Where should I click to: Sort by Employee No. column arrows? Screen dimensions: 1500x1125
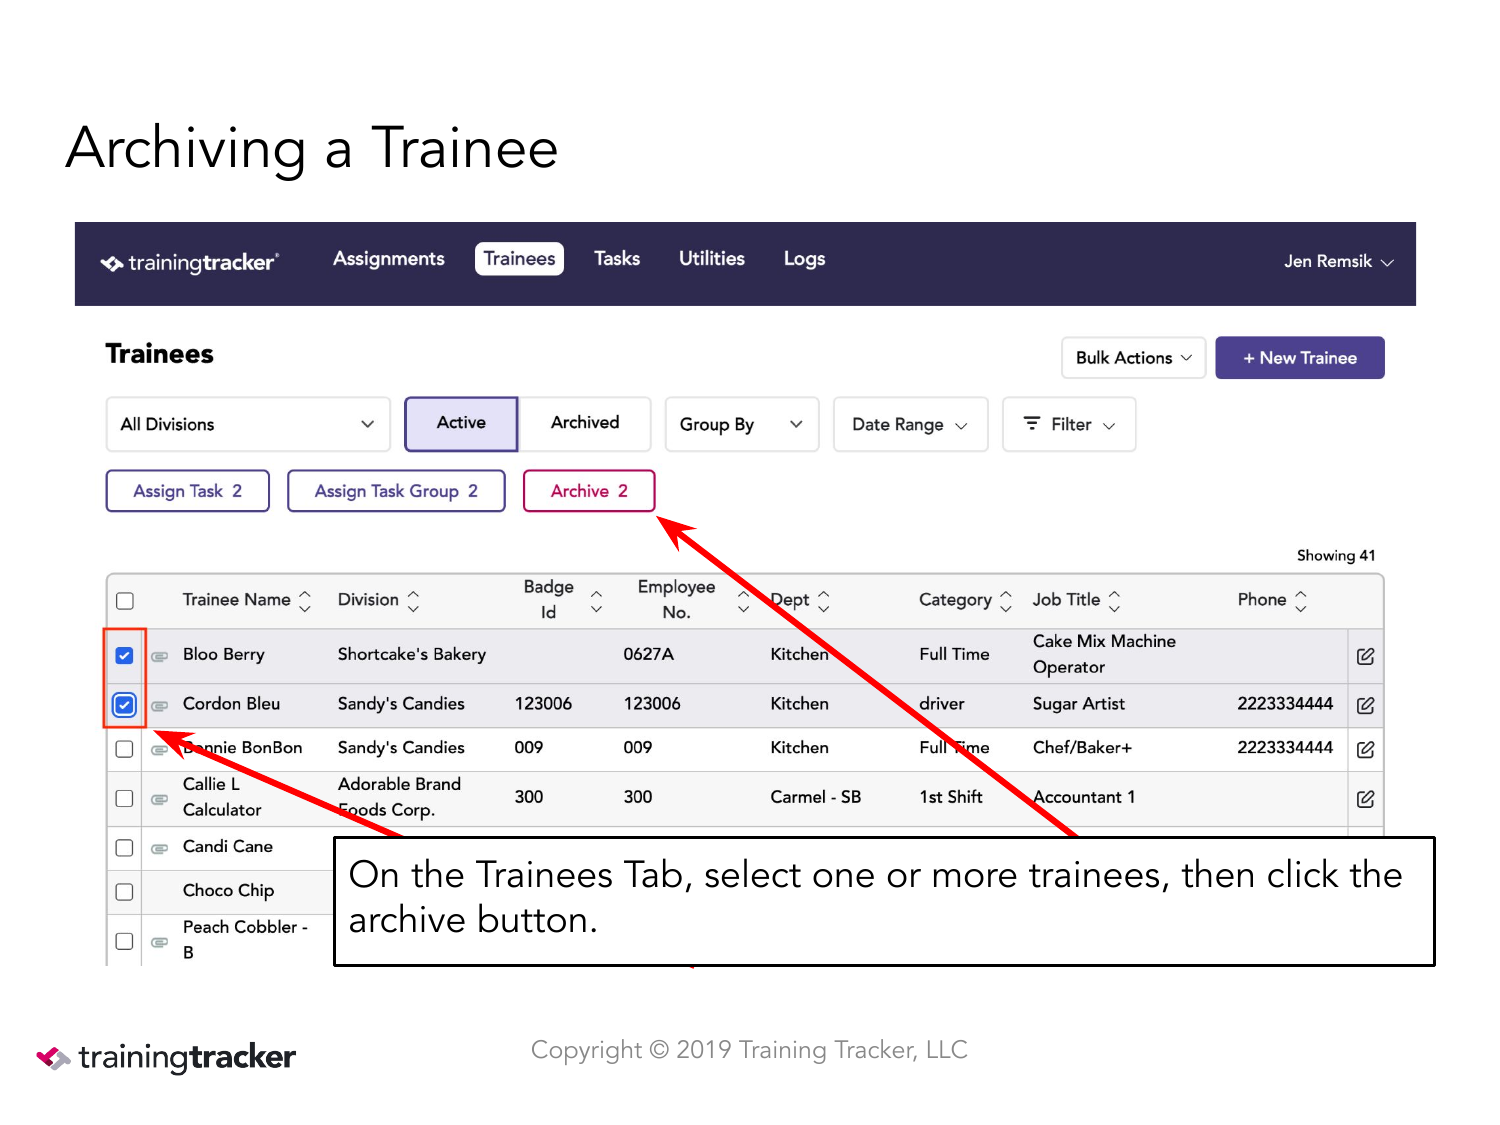point(743,601)
